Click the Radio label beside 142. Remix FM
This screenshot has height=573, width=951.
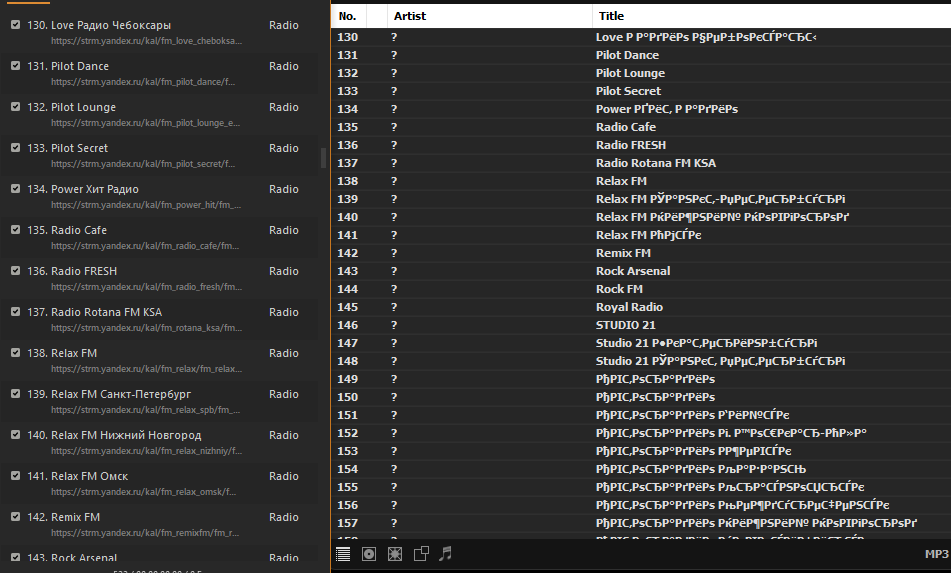(284, 517)
